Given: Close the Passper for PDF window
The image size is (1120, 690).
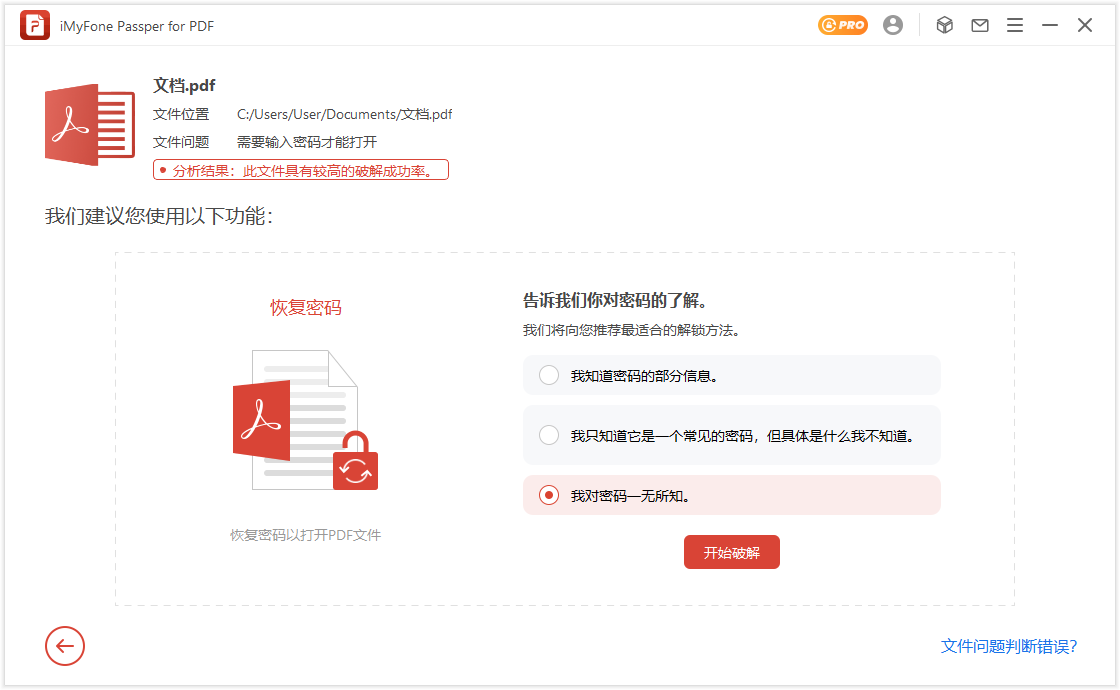Looking at the screenshot, I should [1085, 26].
